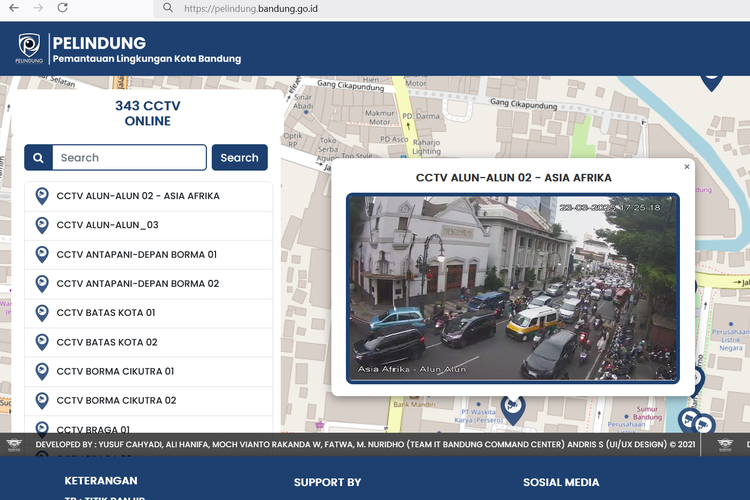Click pin icon for ANTAPANI-DEPAN BORMA 01 row

pyautogui.click(x=42, y=255)
